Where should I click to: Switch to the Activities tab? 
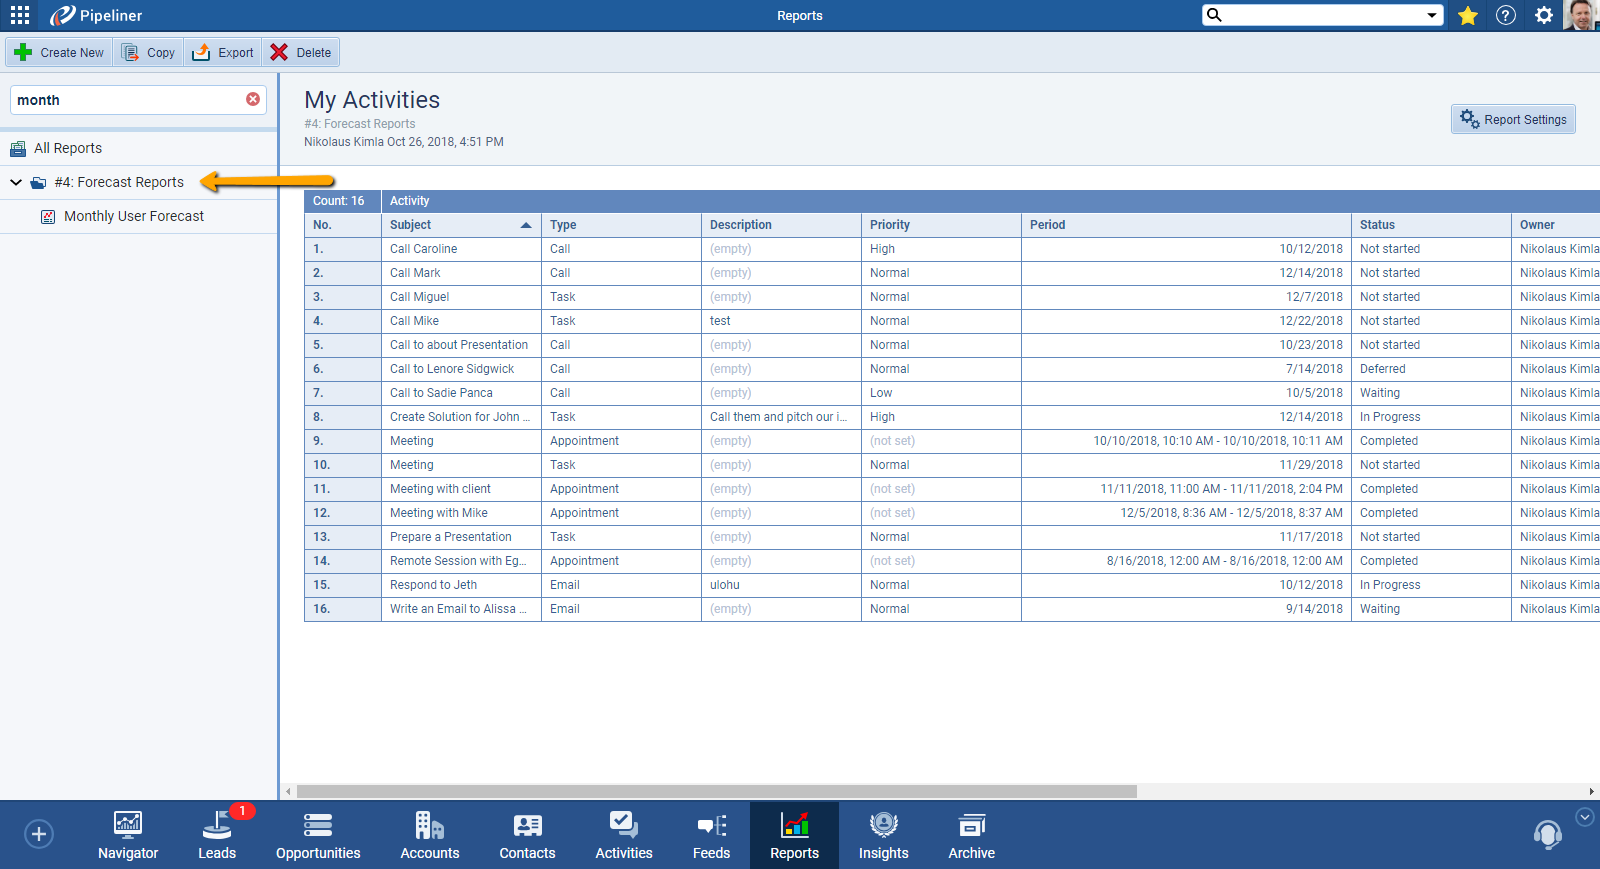click(624, 835)
